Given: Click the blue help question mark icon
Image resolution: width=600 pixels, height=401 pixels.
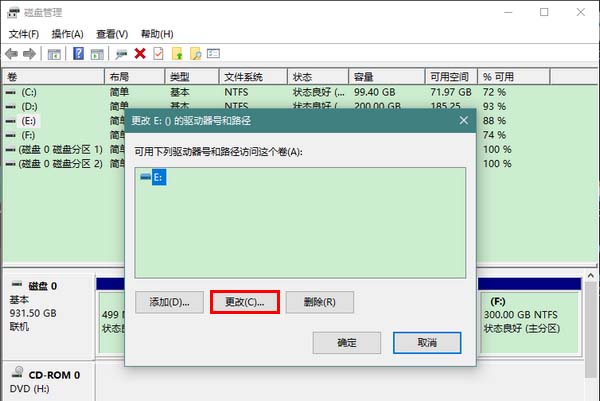Looking at the screenshot, I should (x=77, y=54).
